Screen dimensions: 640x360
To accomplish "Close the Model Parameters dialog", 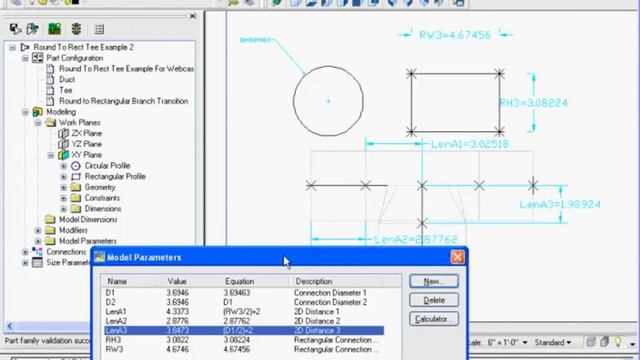I will (x=457, y=257).
